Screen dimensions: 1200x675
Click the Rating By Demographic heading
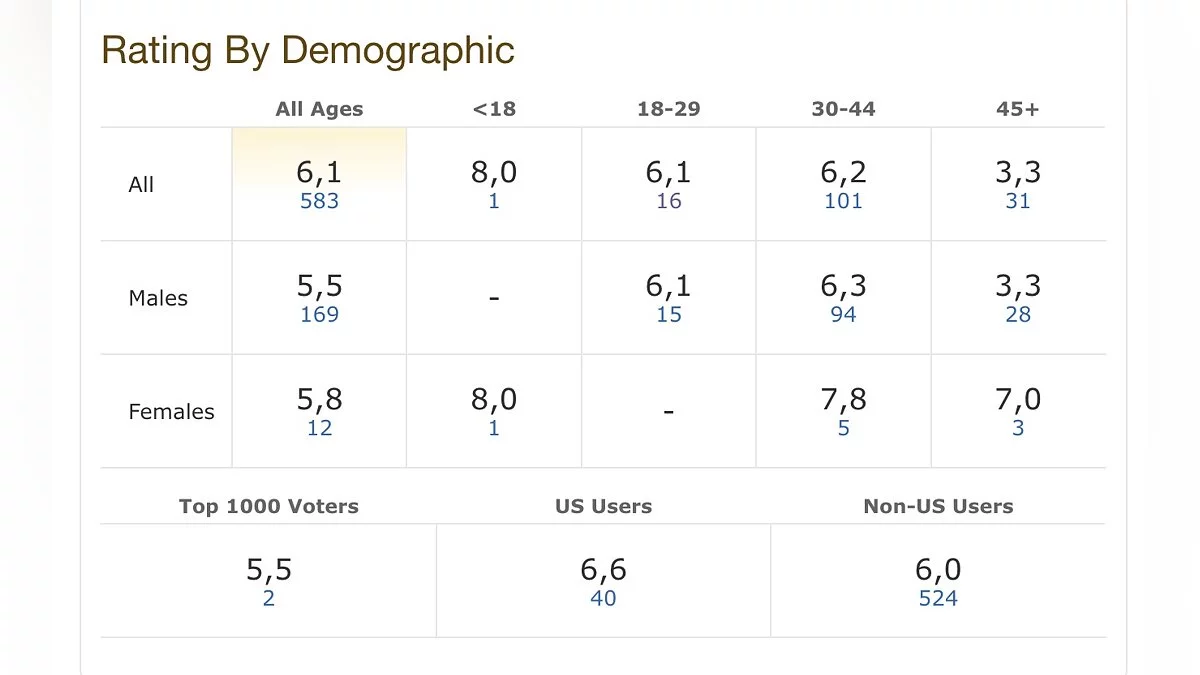tap(308, 50)
